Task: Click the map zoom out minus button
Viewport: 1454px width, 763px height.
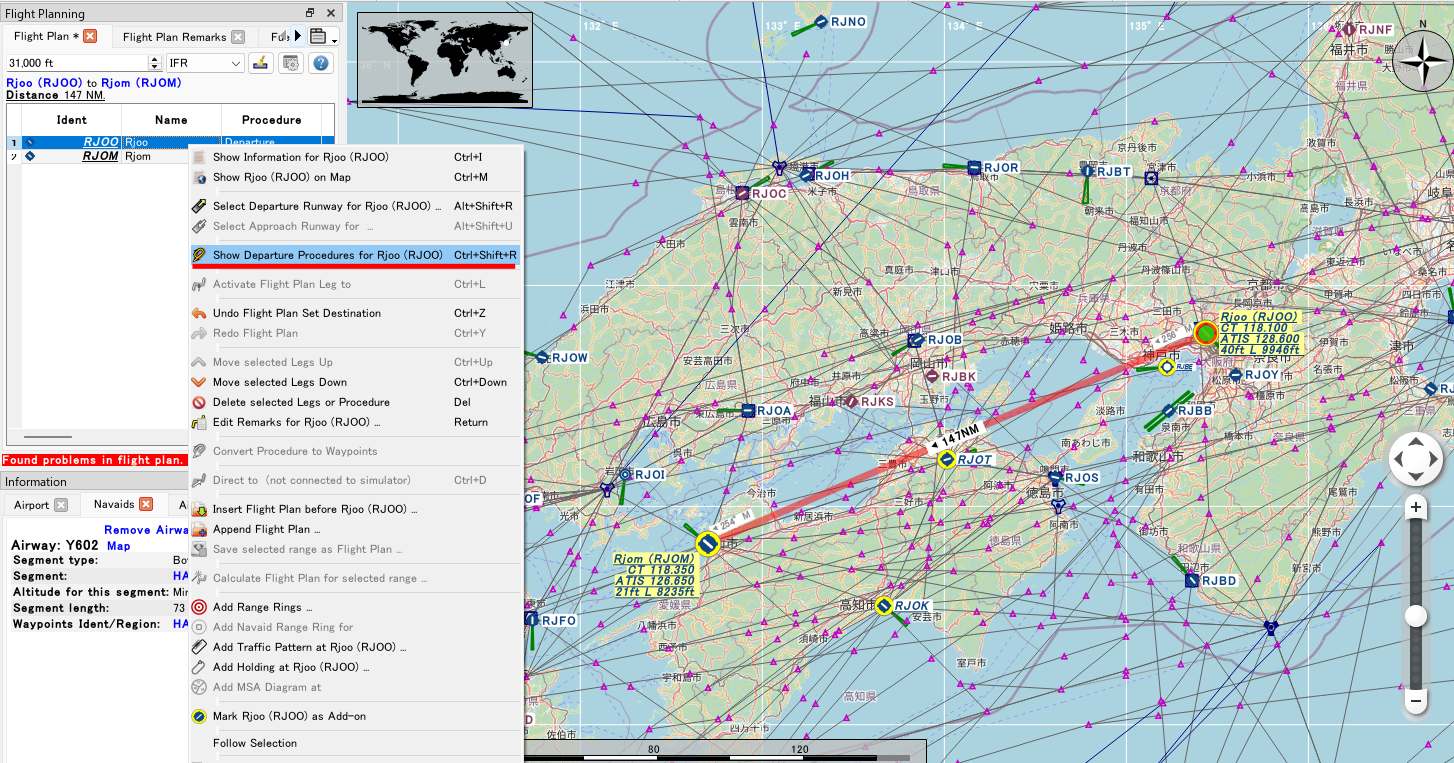Action: pyautogui.click(x=1415, y=701)
